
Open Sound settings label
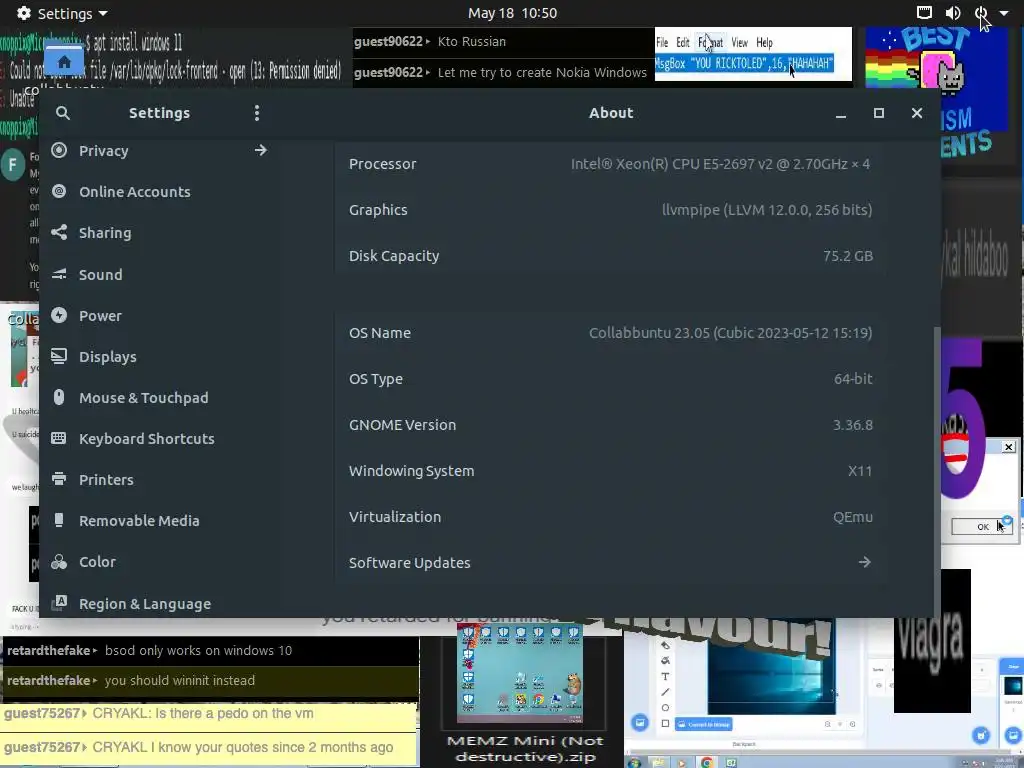101,275
